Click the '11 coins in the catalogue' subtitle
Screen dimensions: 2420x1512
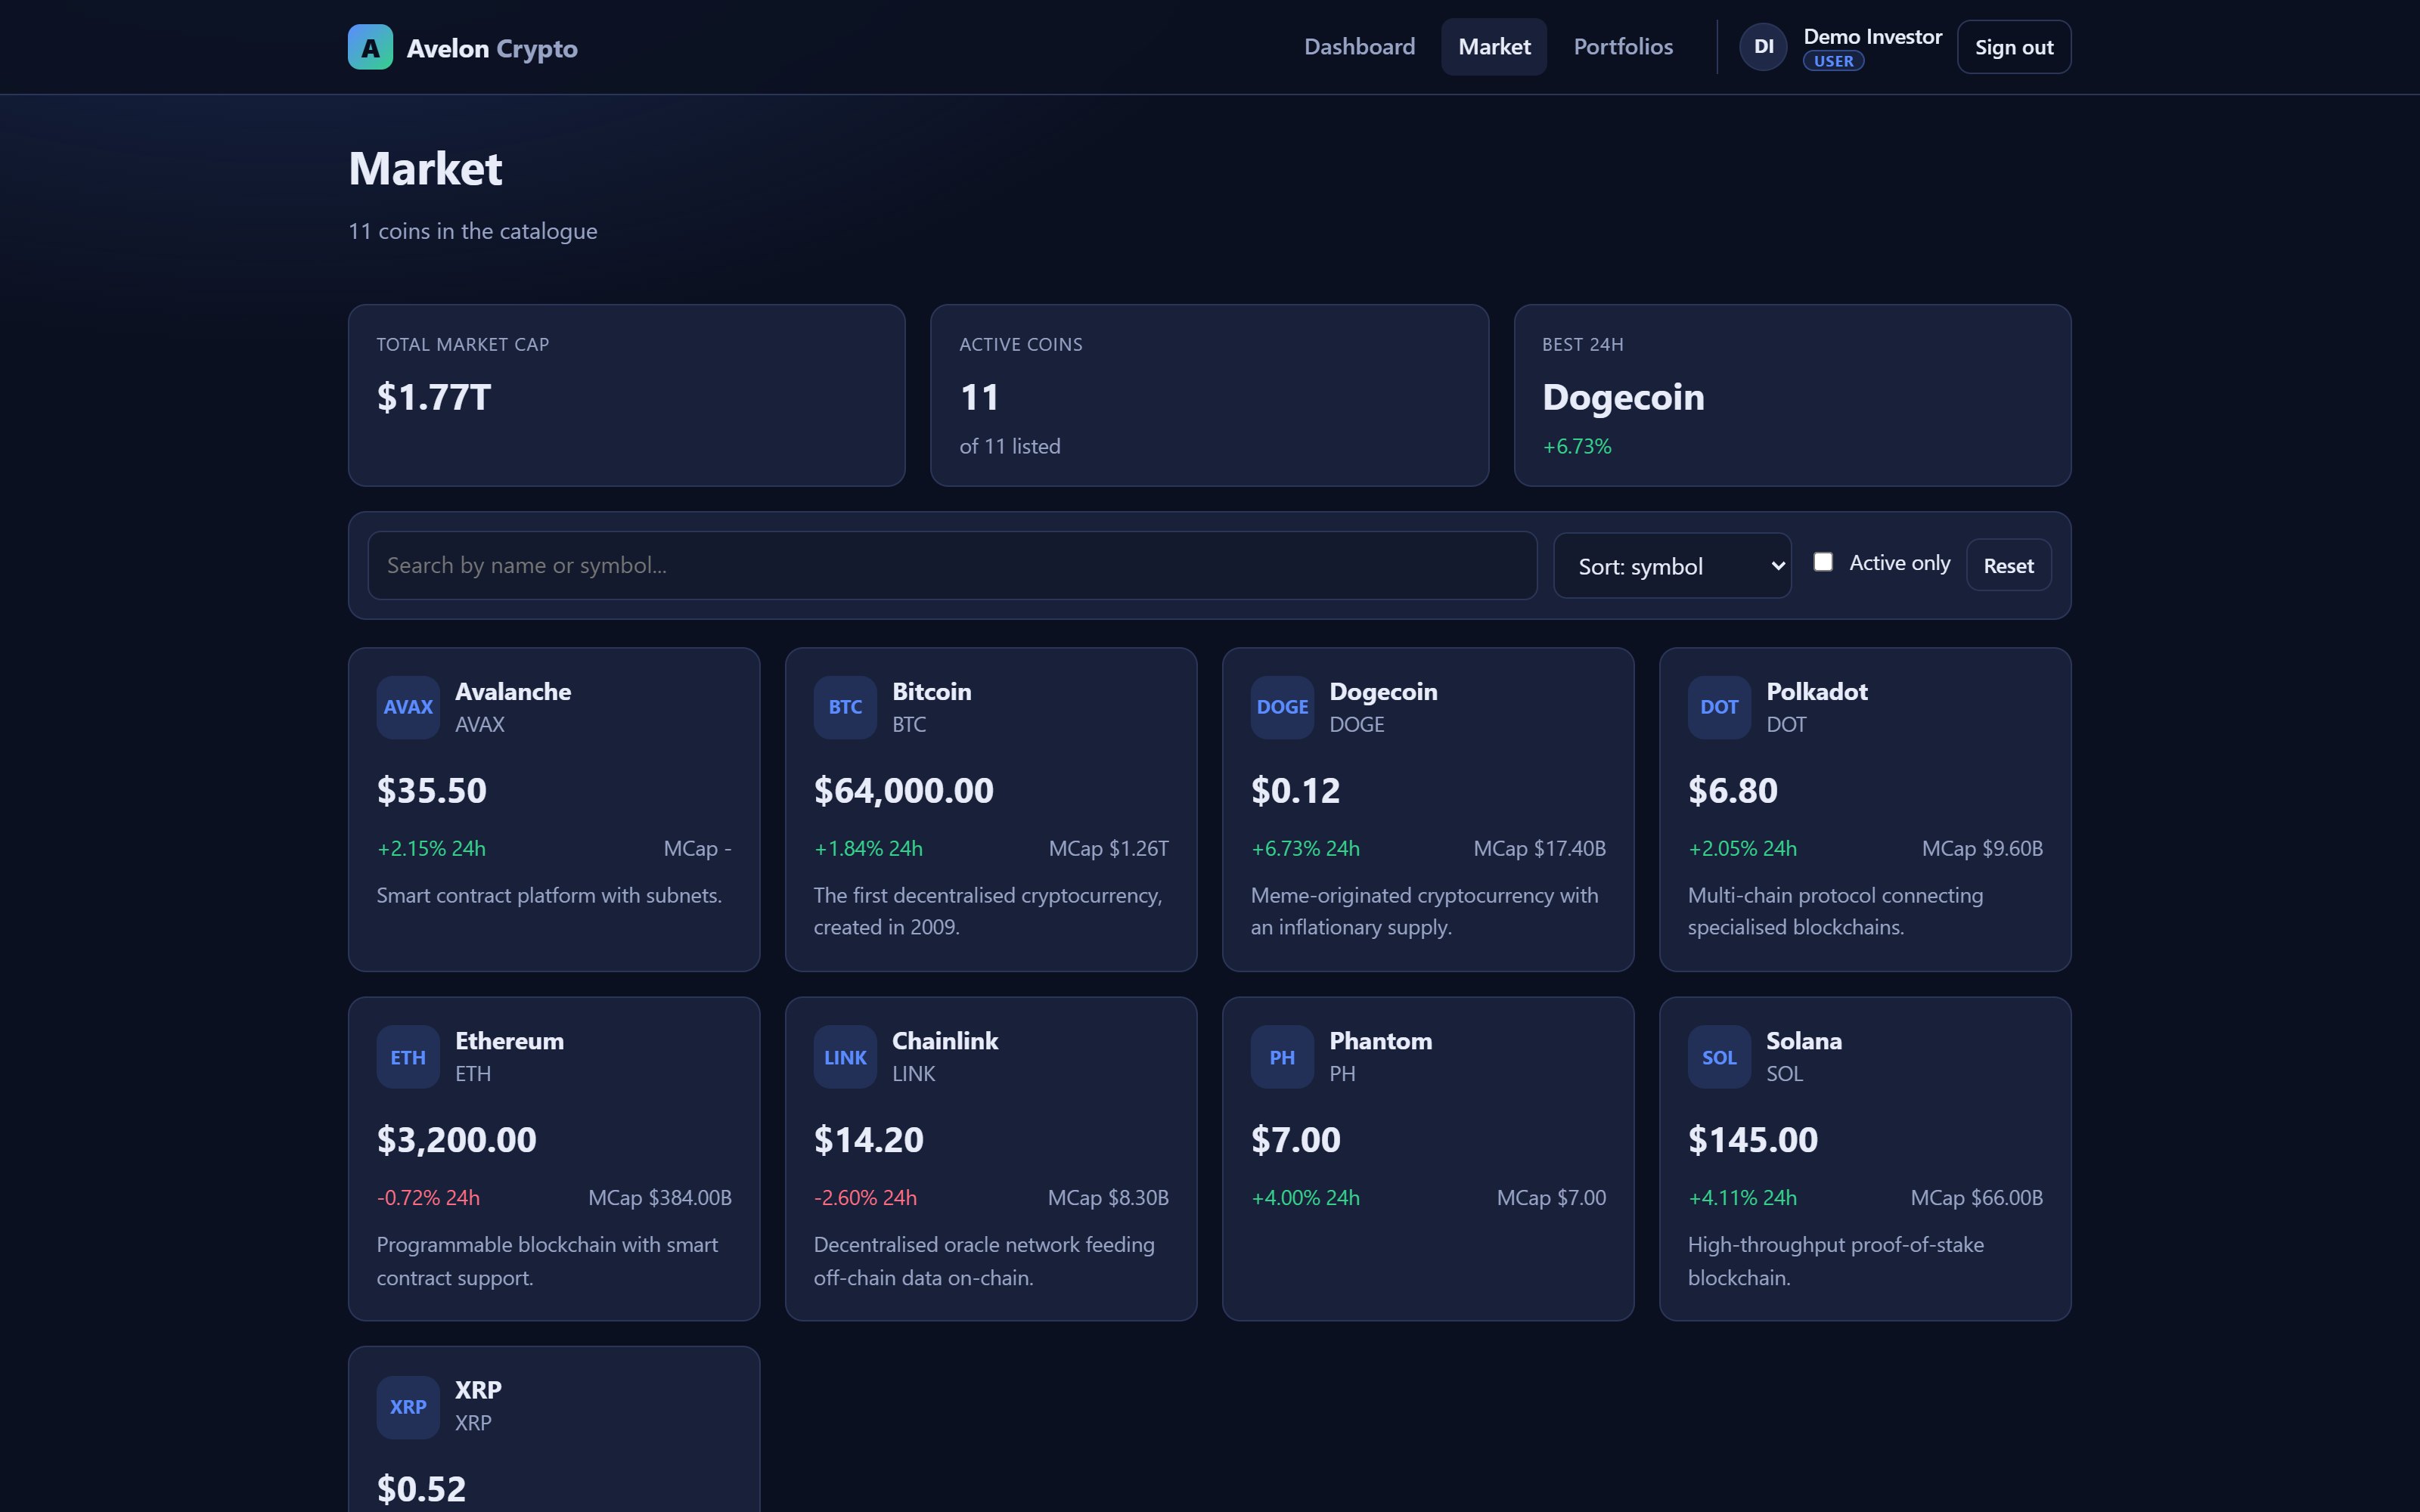point(473,232)
